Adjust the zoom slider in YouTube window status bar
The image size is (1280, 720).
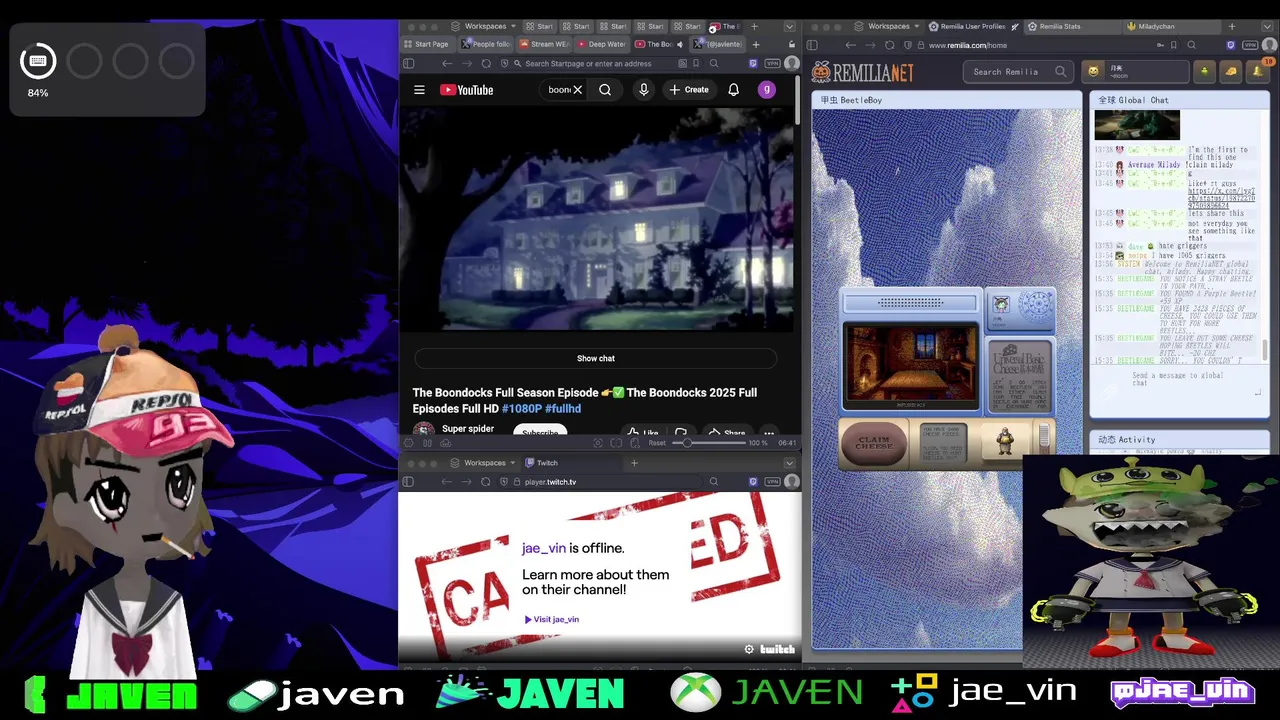(708, 443)
